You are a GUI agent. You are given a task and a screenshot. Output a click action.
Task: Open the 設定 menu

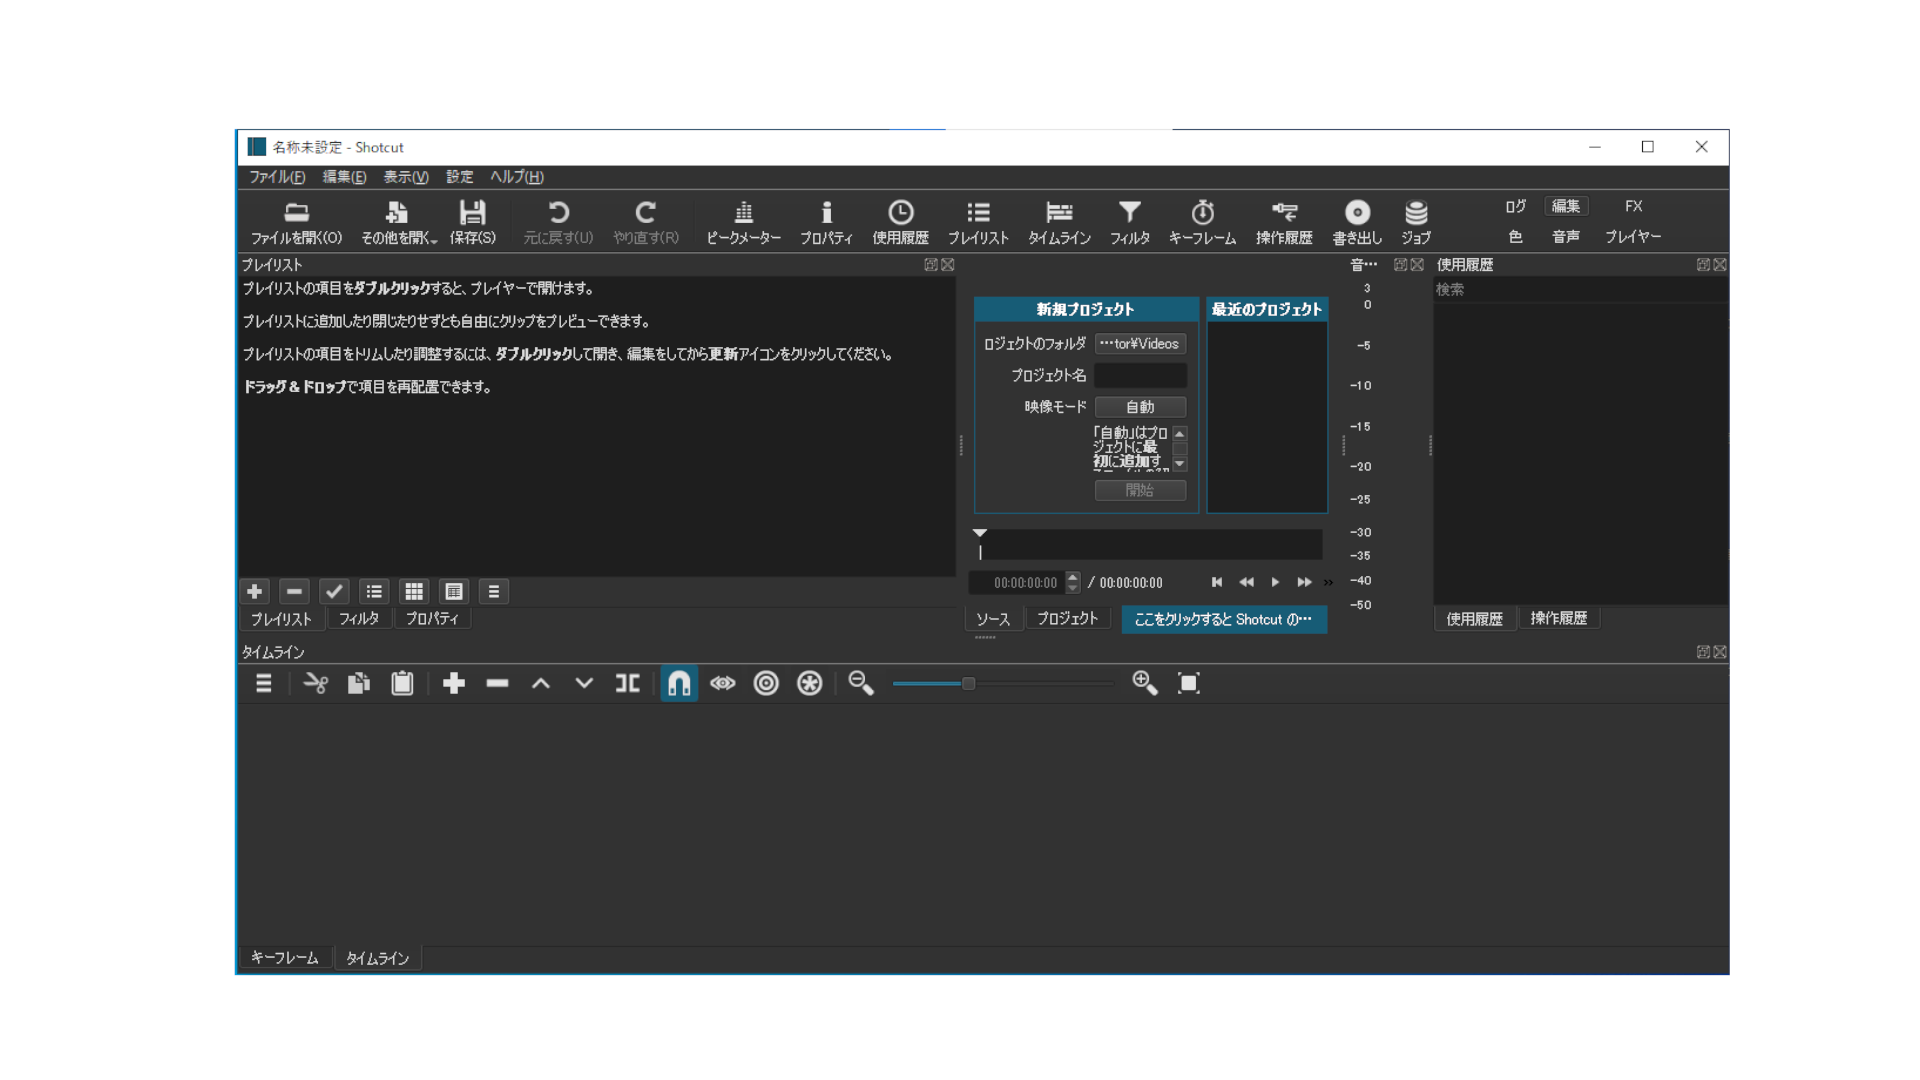pos(460,177)
